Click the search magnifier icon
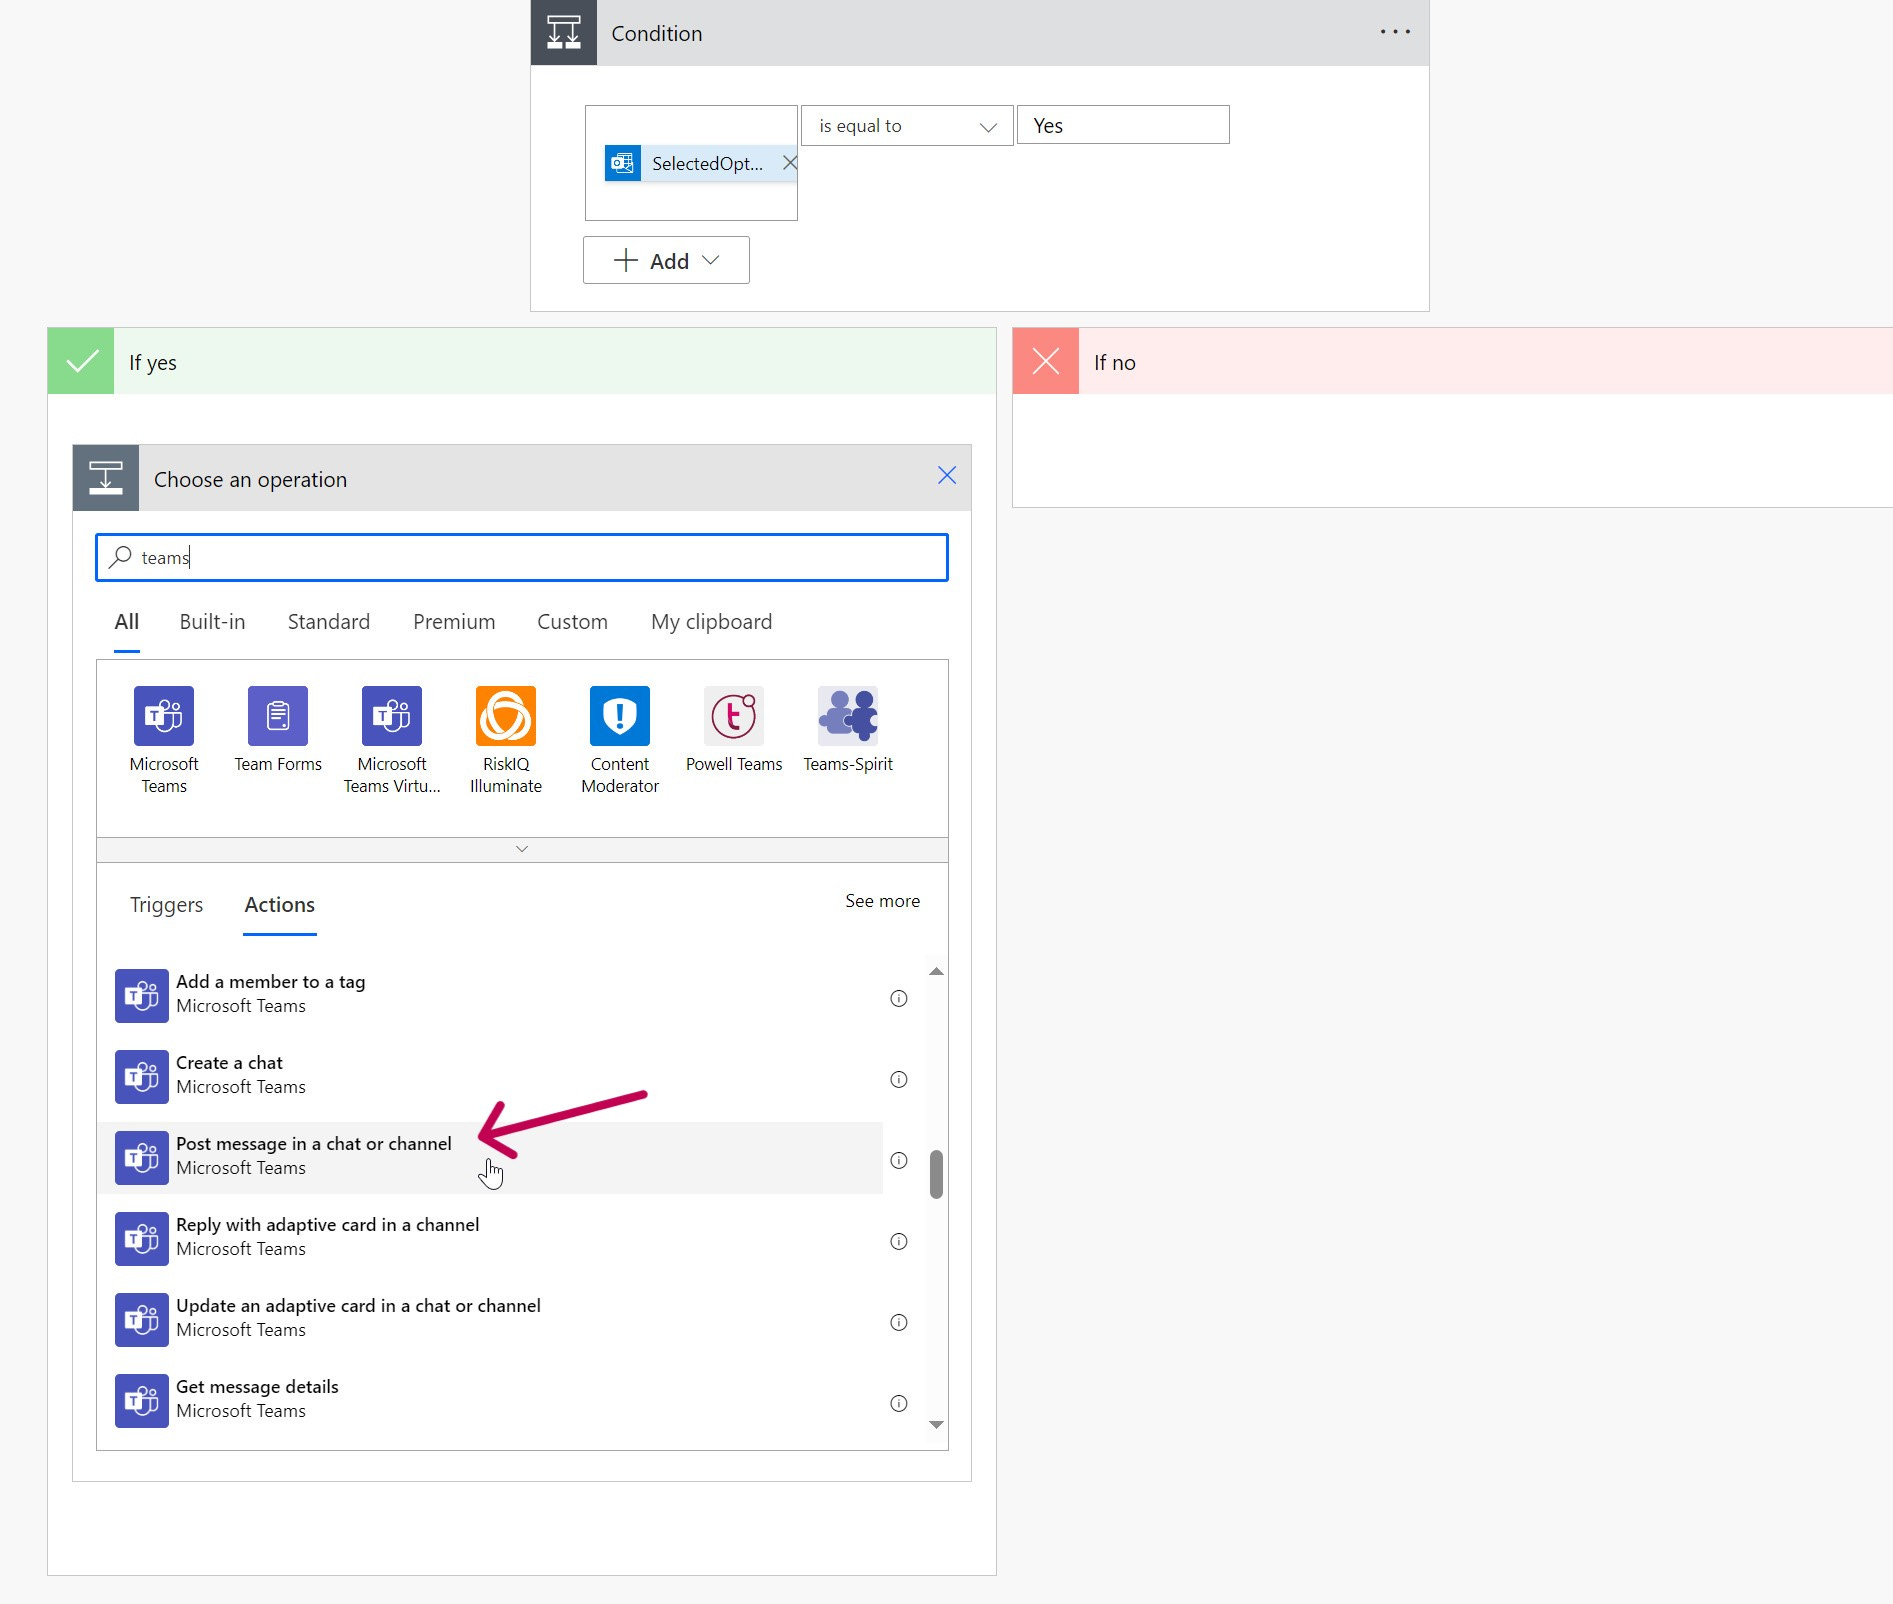 120,557
